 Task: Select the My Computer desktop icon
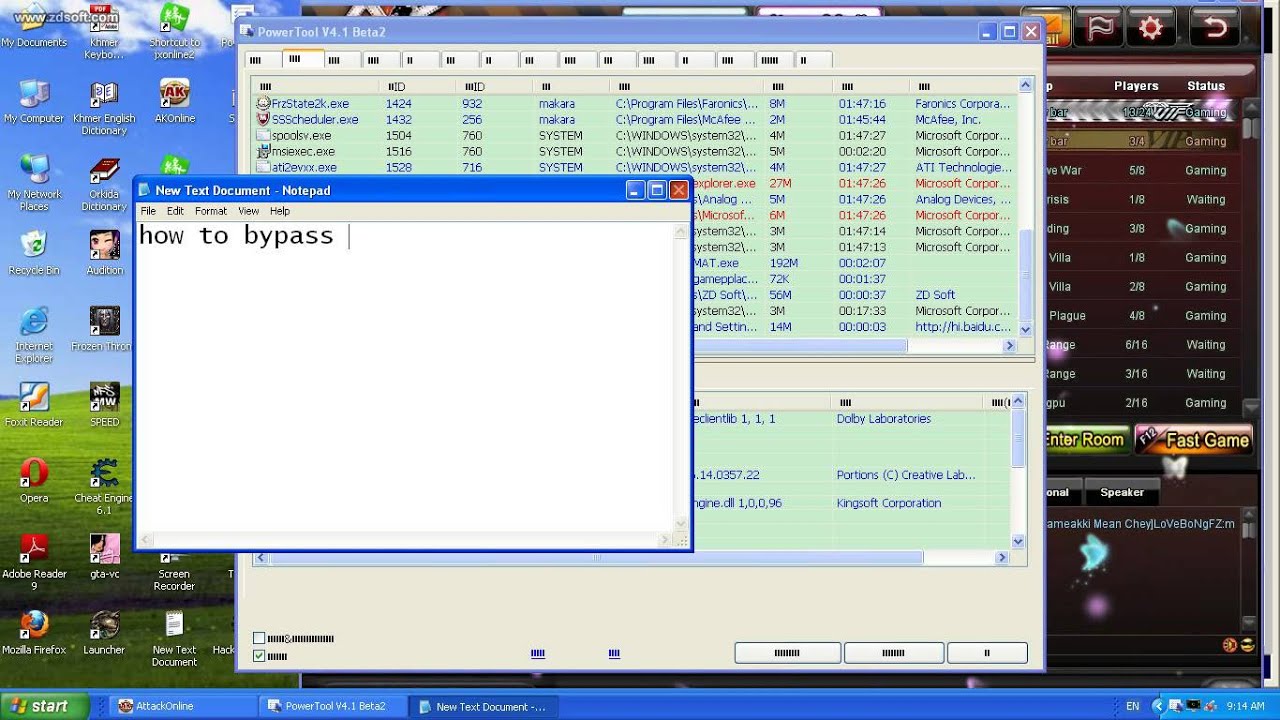[x=34, y=102]
